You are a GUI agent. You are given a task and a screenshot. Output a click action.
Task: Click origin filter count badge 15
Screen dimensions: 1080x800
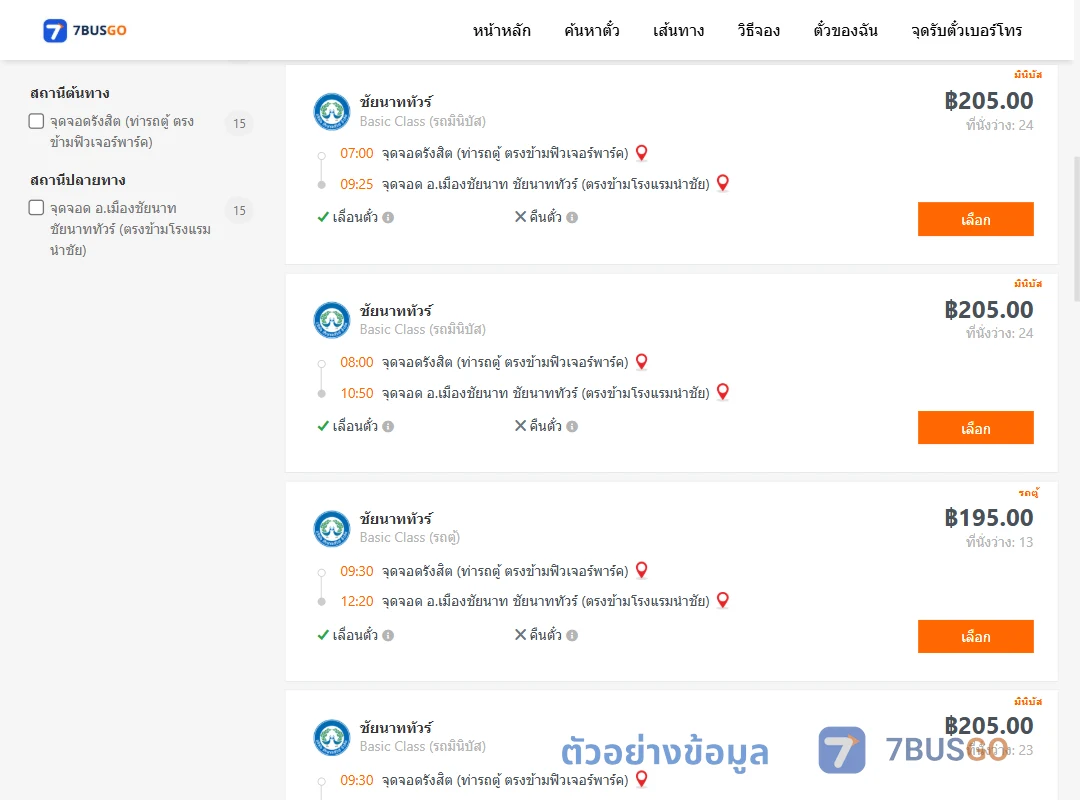pos(239,123)
